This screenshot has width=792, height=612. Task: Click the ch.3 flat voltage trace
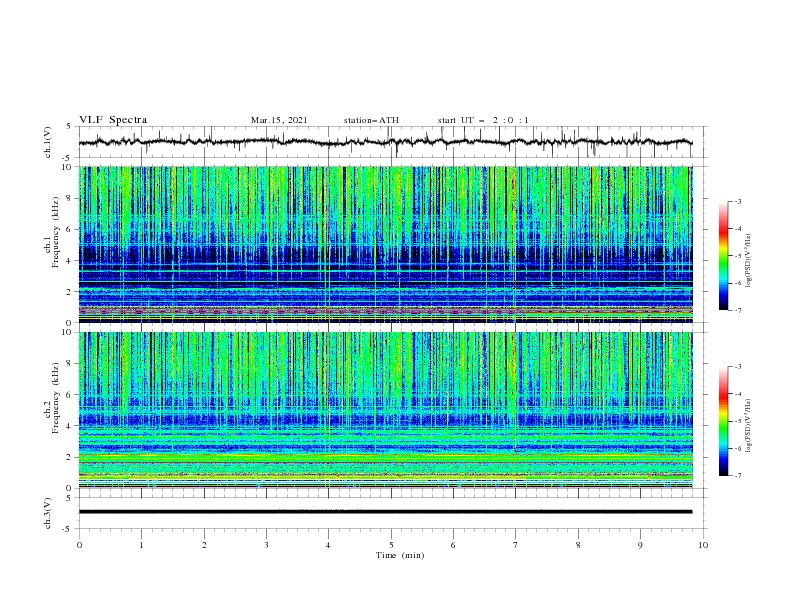pyautogui.click(x=385, y=512)
